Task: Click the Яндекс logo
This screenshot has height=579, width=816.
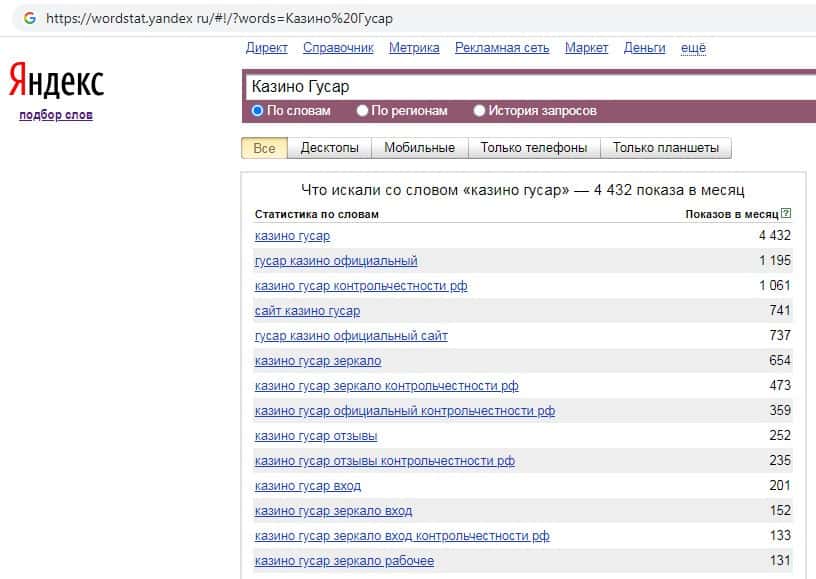Action: [56, 80]
